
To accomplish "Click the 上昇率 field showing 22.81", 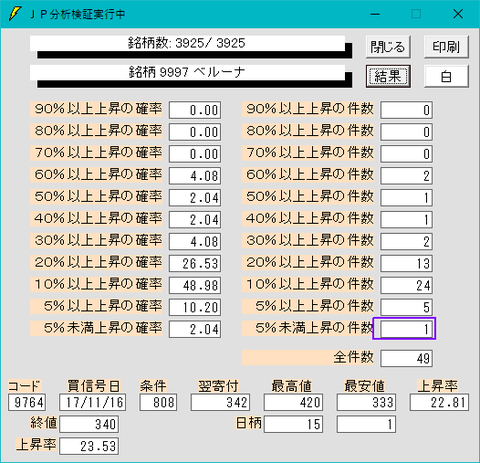I will [439, 402].
